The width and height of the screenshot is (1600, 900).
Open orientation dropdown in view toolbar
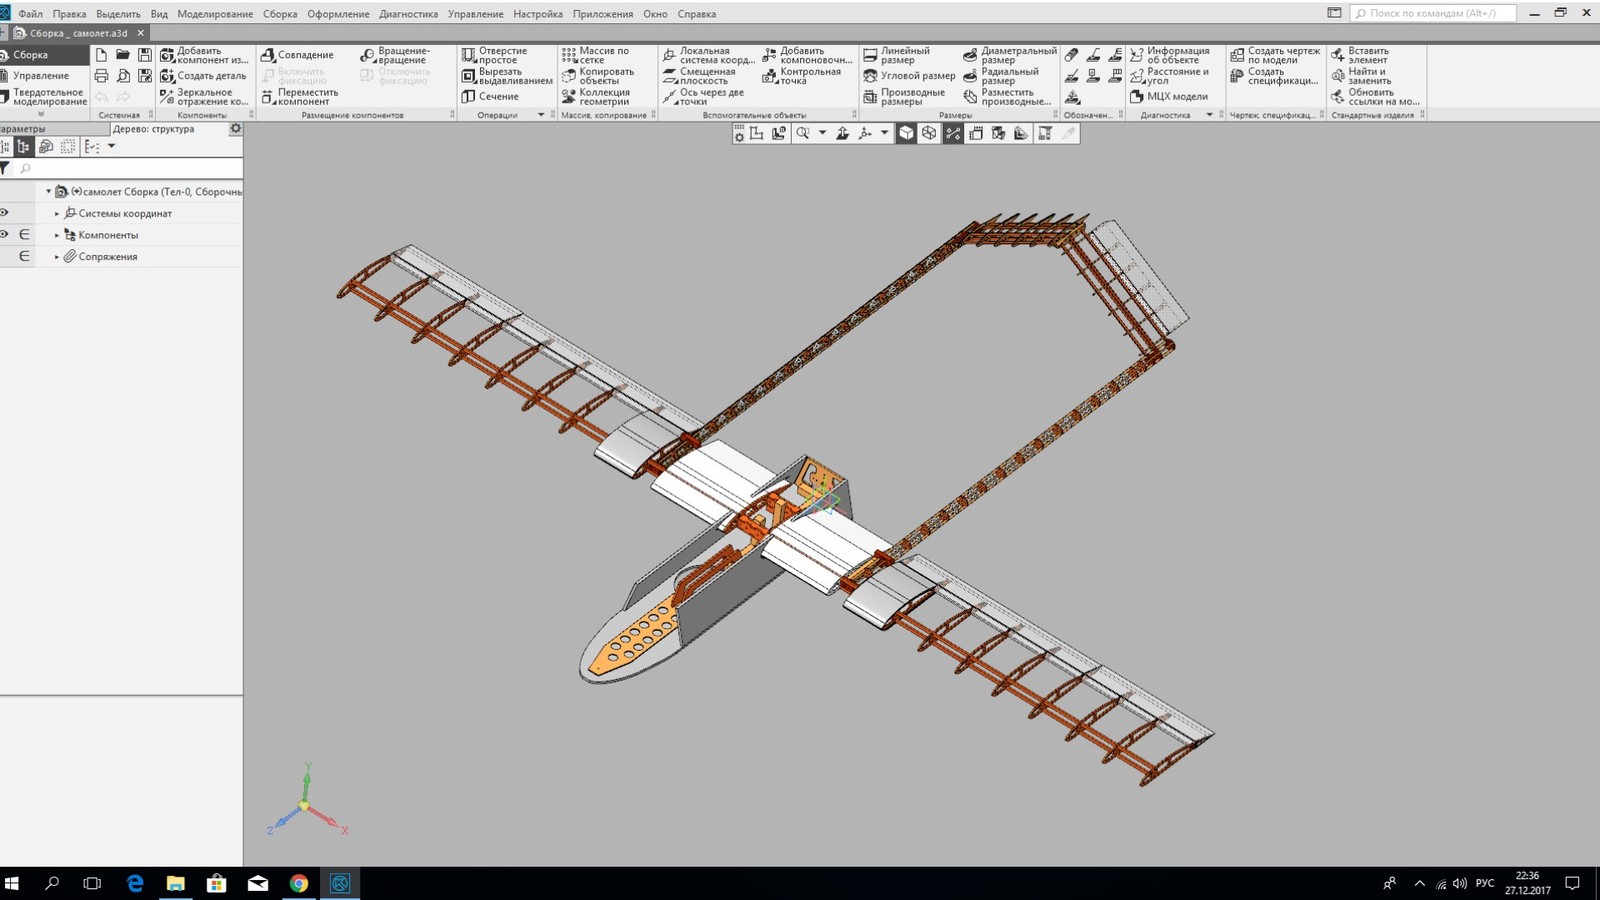[x=884, y=133]
